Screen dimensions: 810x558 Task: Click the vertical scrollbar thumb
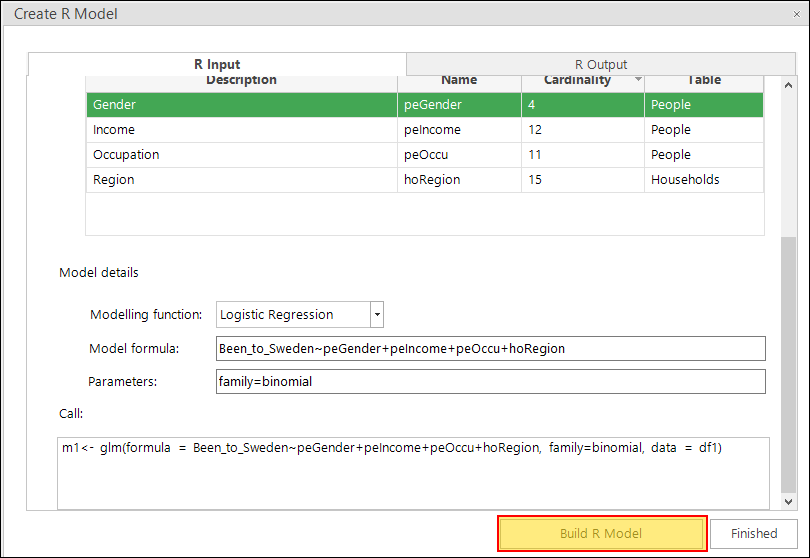[788, 365]
